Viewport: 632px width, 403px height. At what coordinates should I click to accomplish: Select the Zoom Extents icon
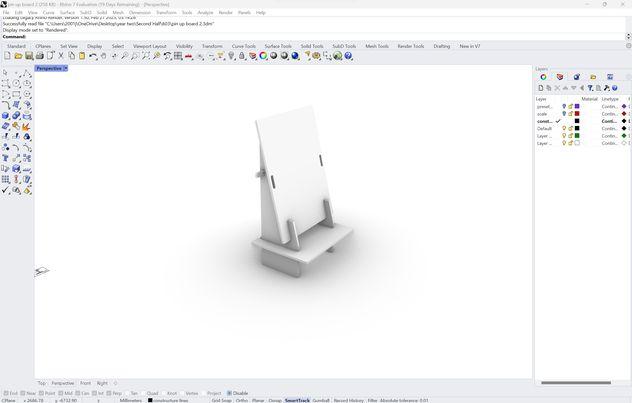click(x=146, y=56)
